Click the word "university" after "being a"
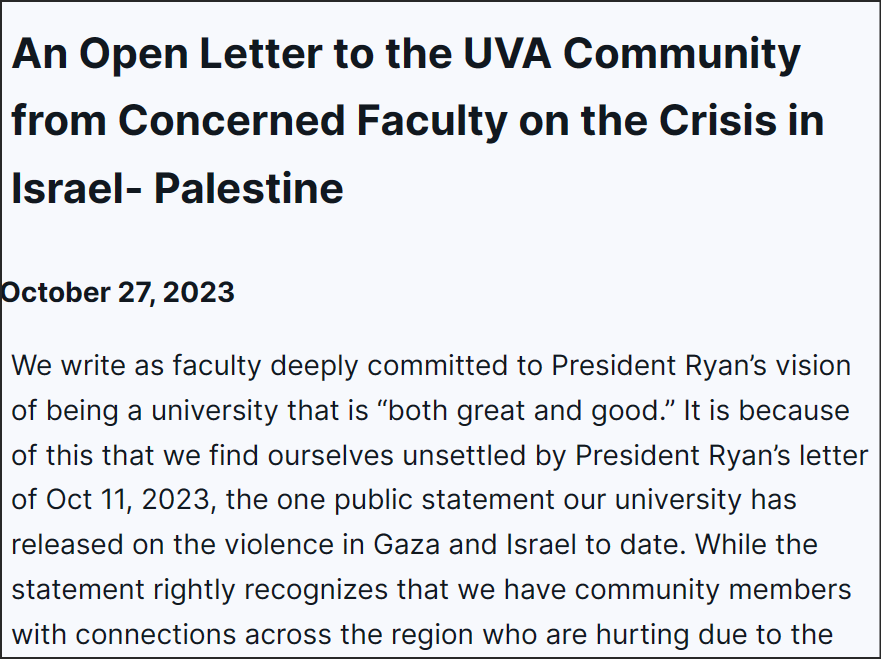 tap(215, 411)
